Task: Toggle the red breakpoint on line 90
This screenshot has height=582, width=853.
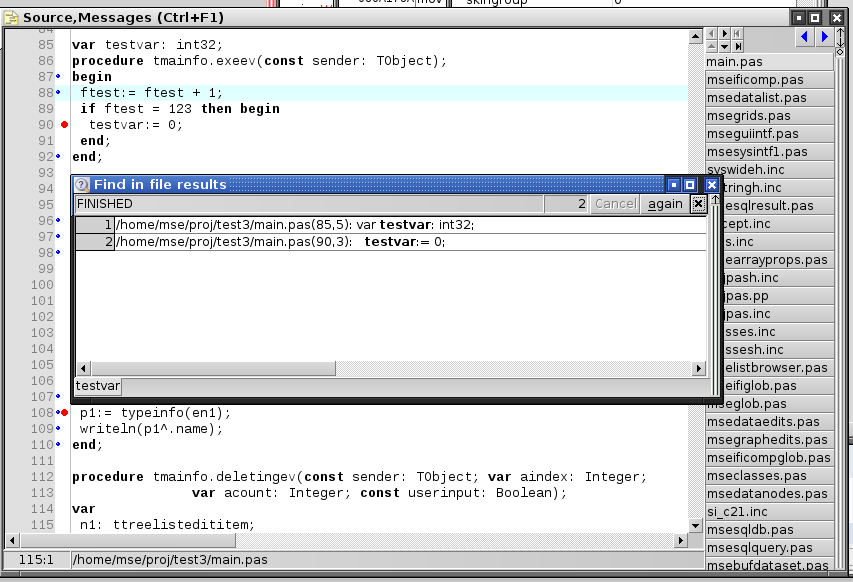Action: pyautogui.click(x=64, y=125)
